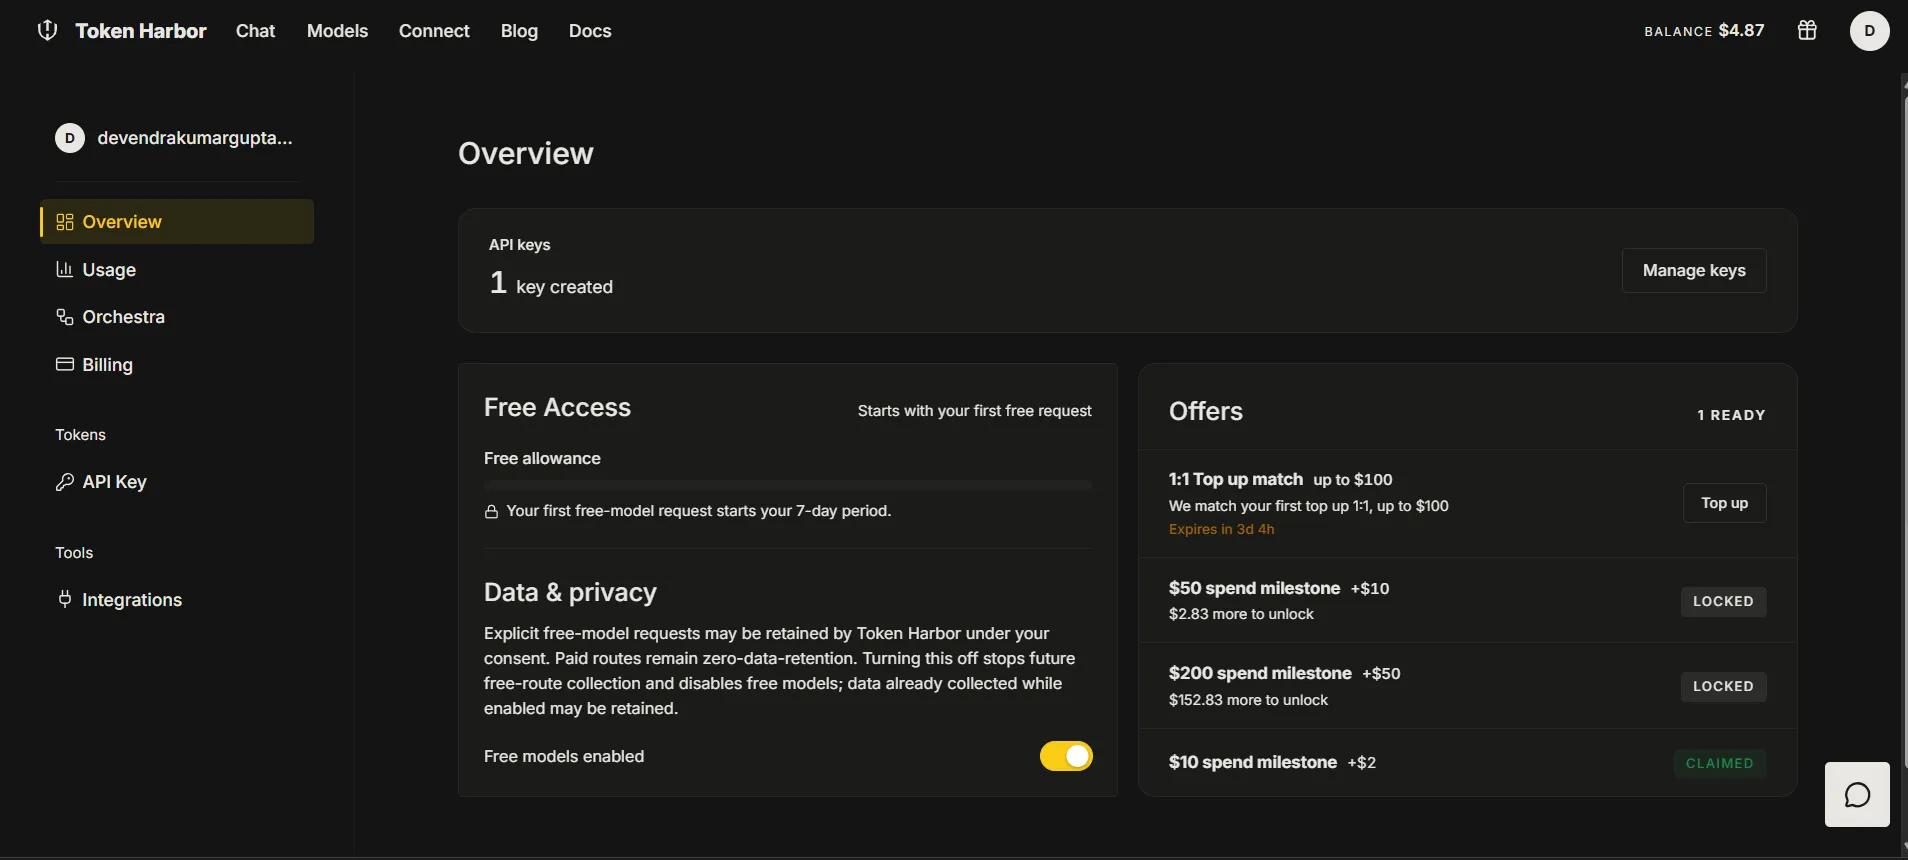Click the 7-day period notice text
Image resolution: width=1908 pixels, height=860 pixels.
(699, 511)
